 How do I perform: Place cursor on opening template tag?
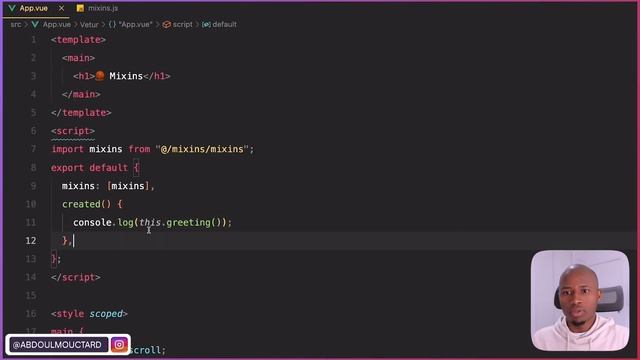click(x=78, y=40)
